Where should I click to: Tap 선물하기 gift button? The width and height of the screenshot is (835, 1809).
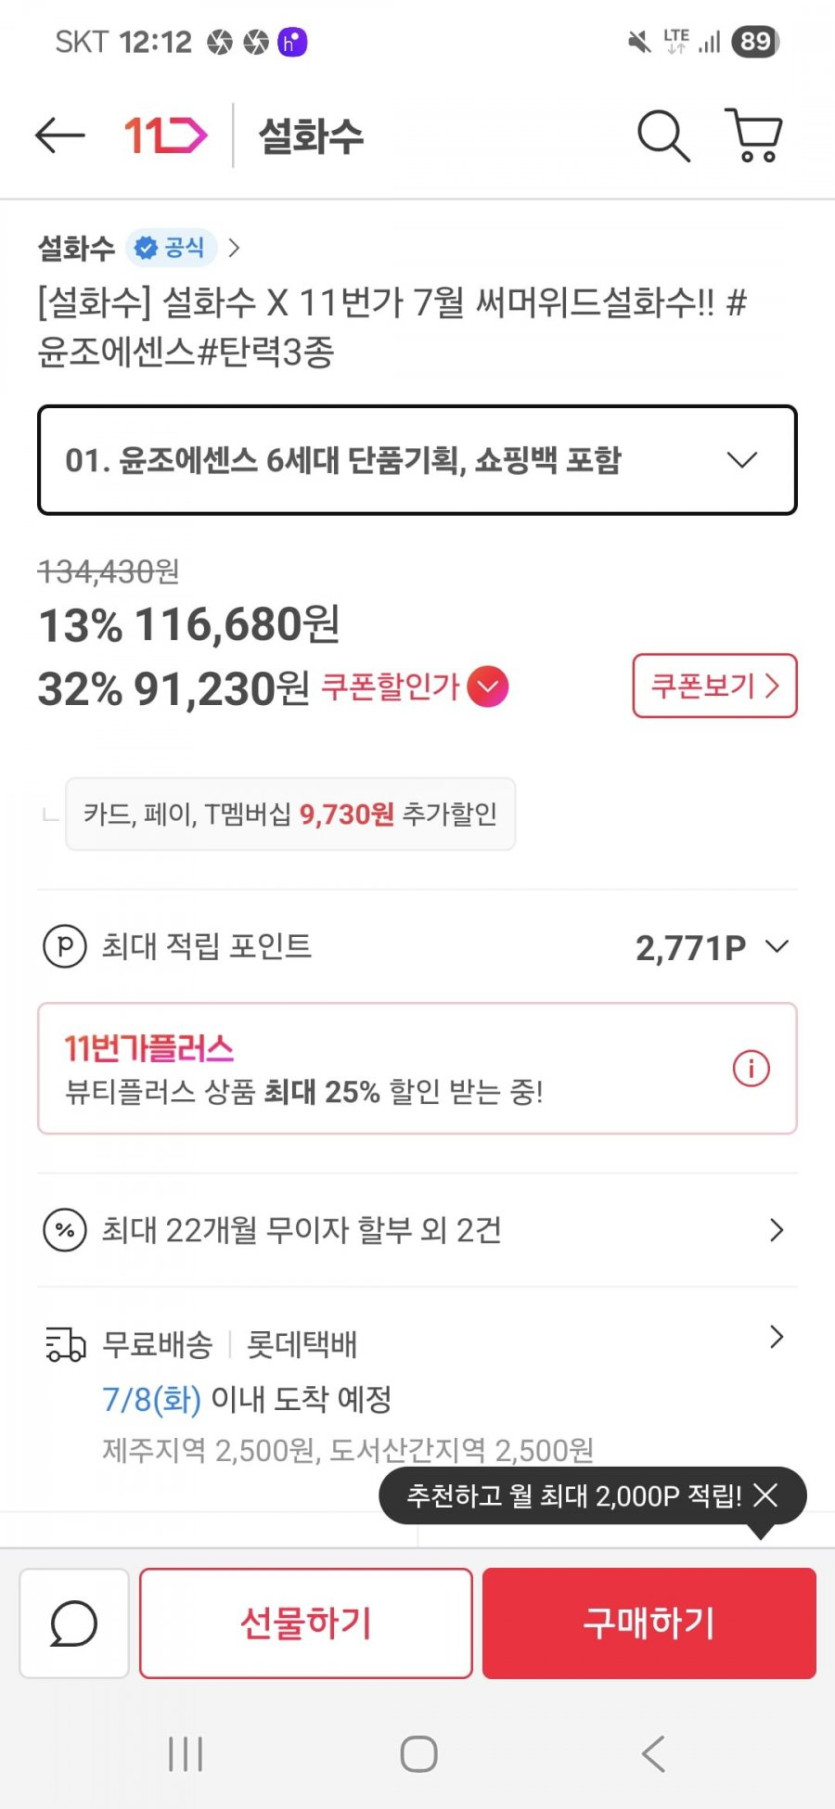(306, 1623)
